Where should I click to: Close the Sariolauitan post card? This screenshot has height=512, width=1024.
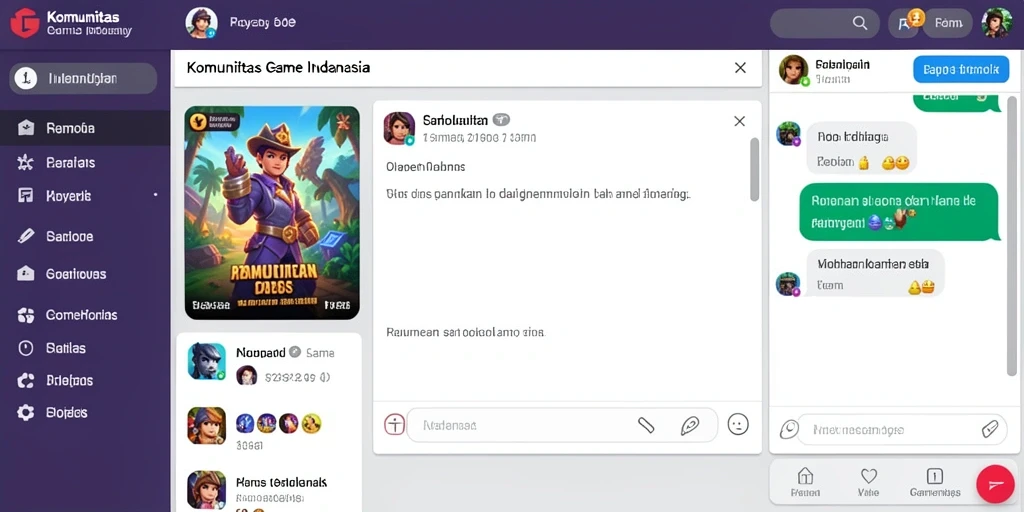[739, 121]
